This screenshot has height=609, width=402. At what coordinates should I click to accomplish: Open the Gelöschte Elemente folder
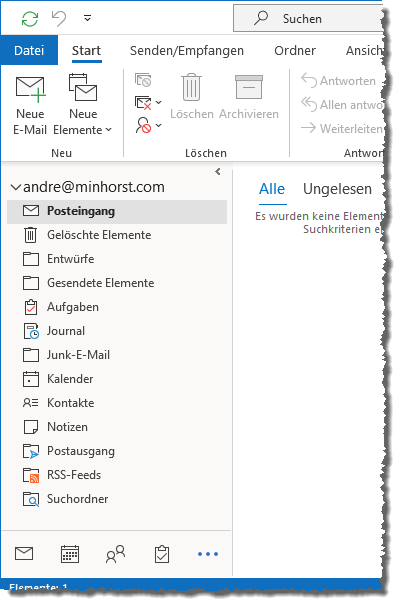tap(117, 235)
